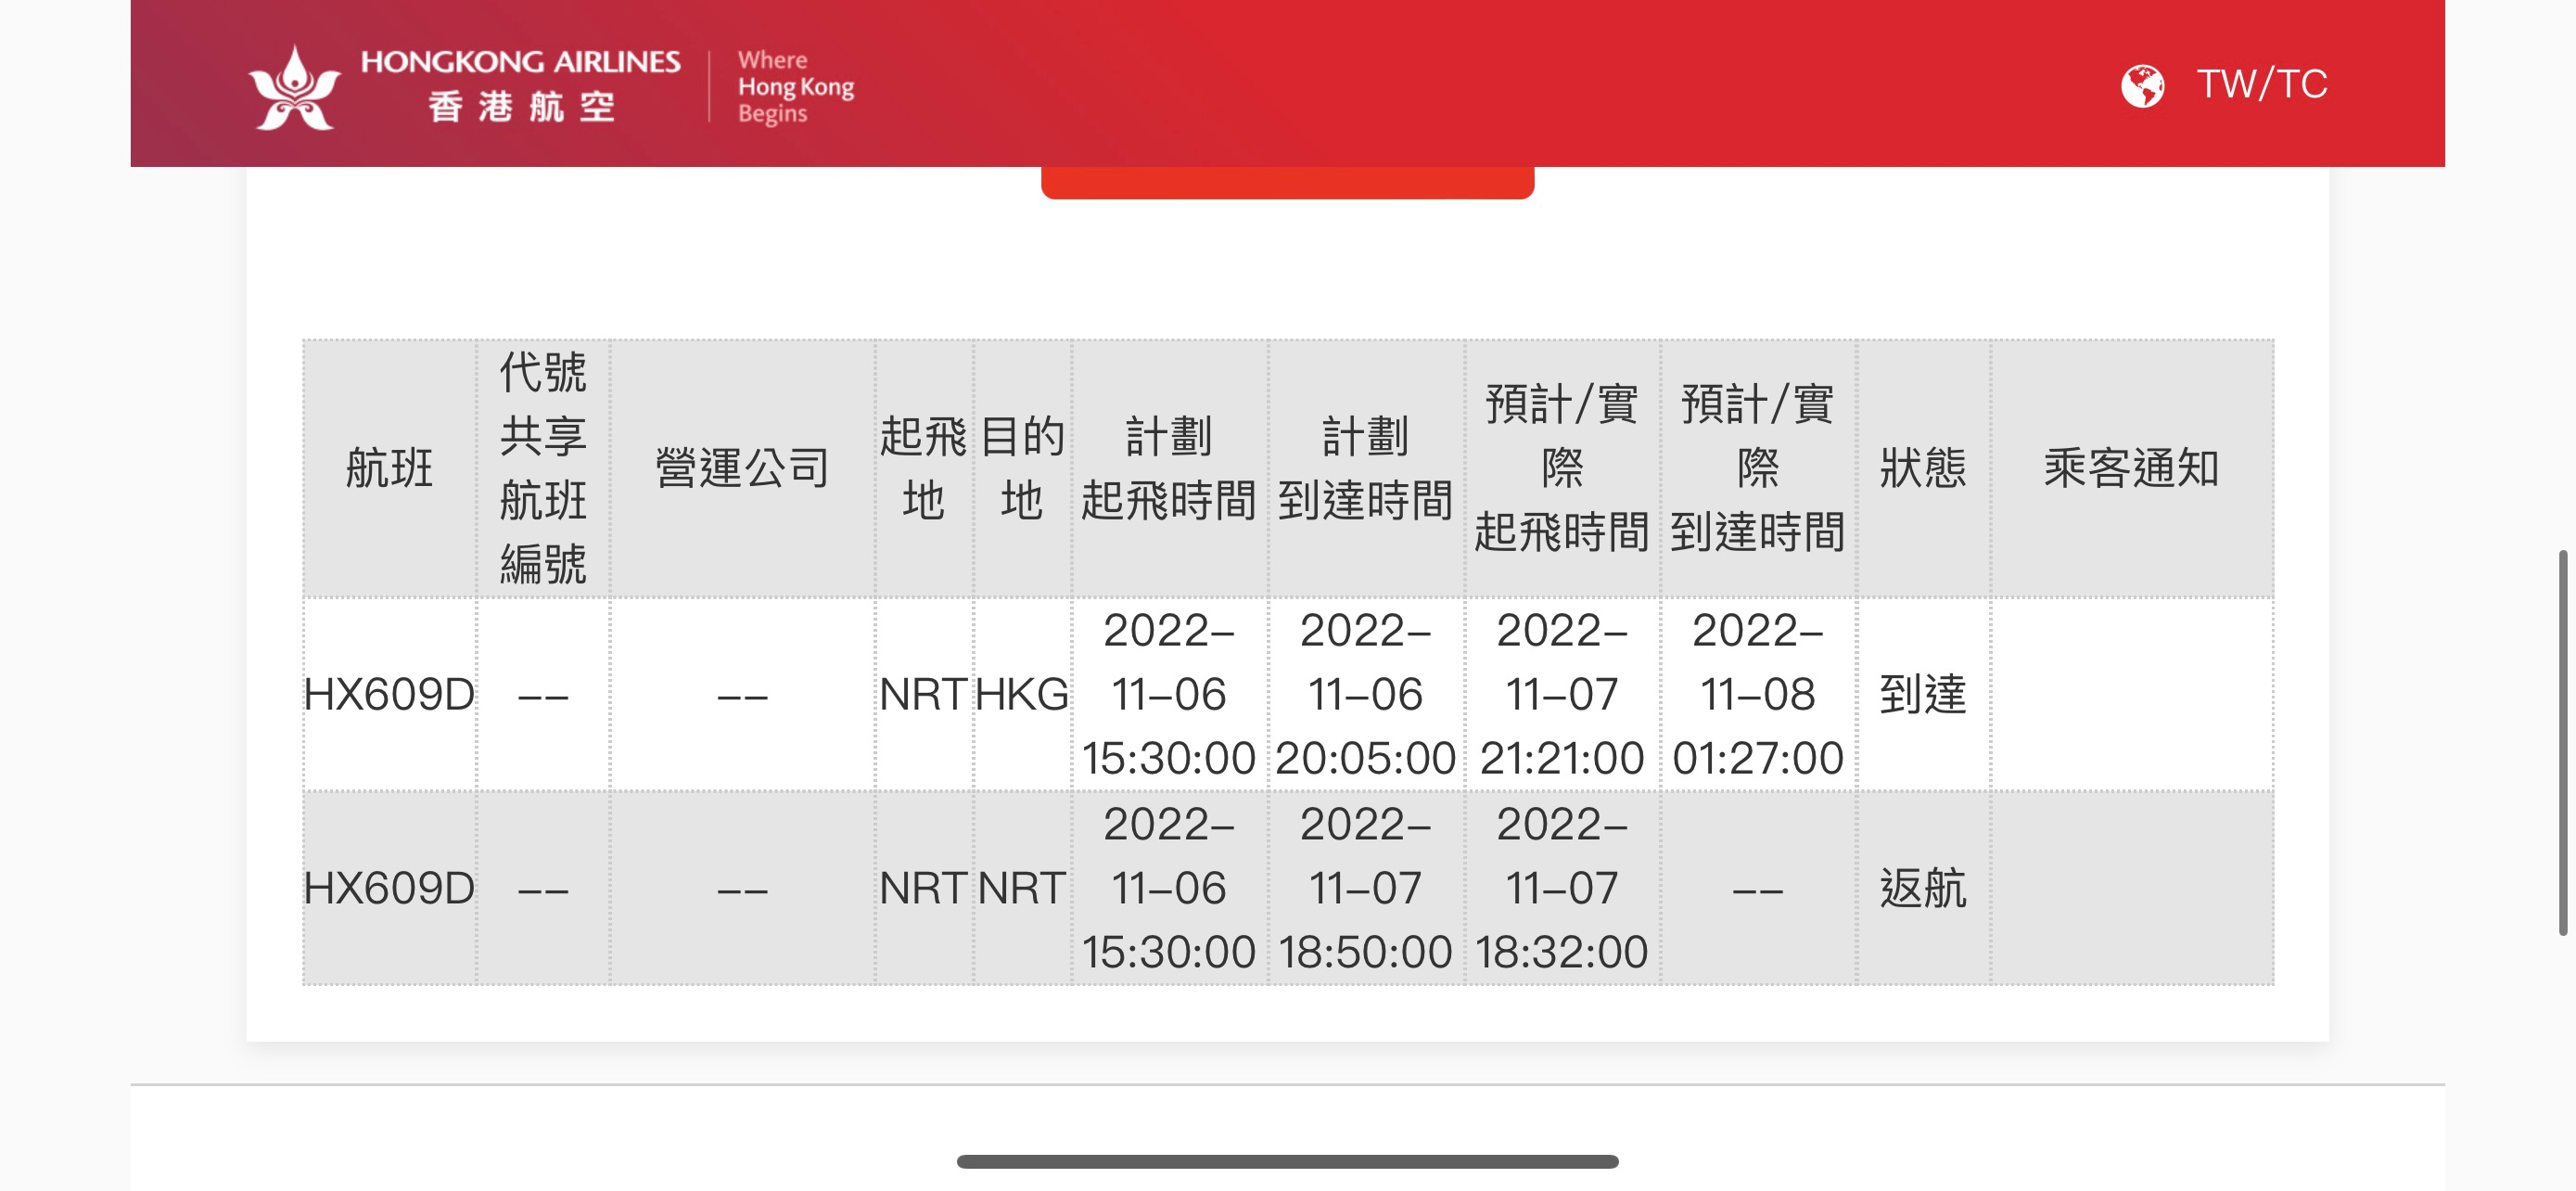Click the 營運公司 column header
Image resolution: width=2576 pixels, height=1191 pixels.
(x=742, y=468)
